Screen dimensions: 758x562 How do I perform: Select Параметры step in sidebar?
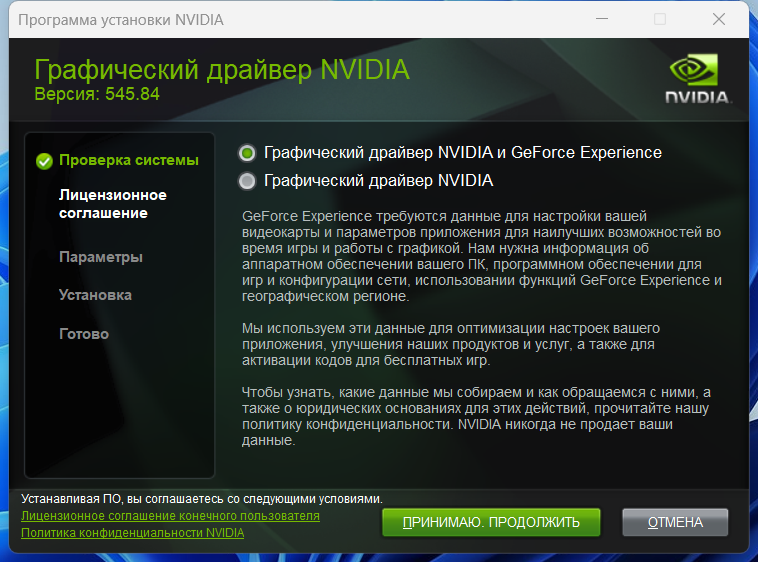[101, 257]
